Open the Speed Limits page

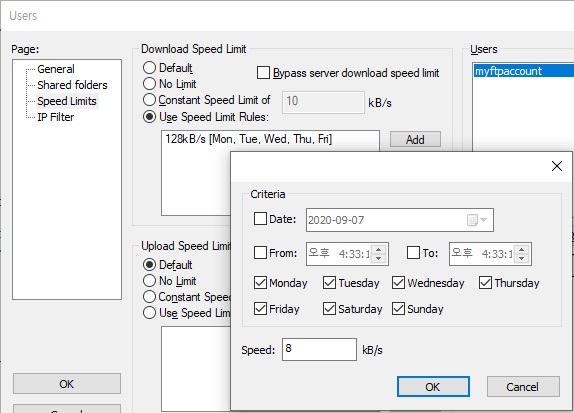67,101
